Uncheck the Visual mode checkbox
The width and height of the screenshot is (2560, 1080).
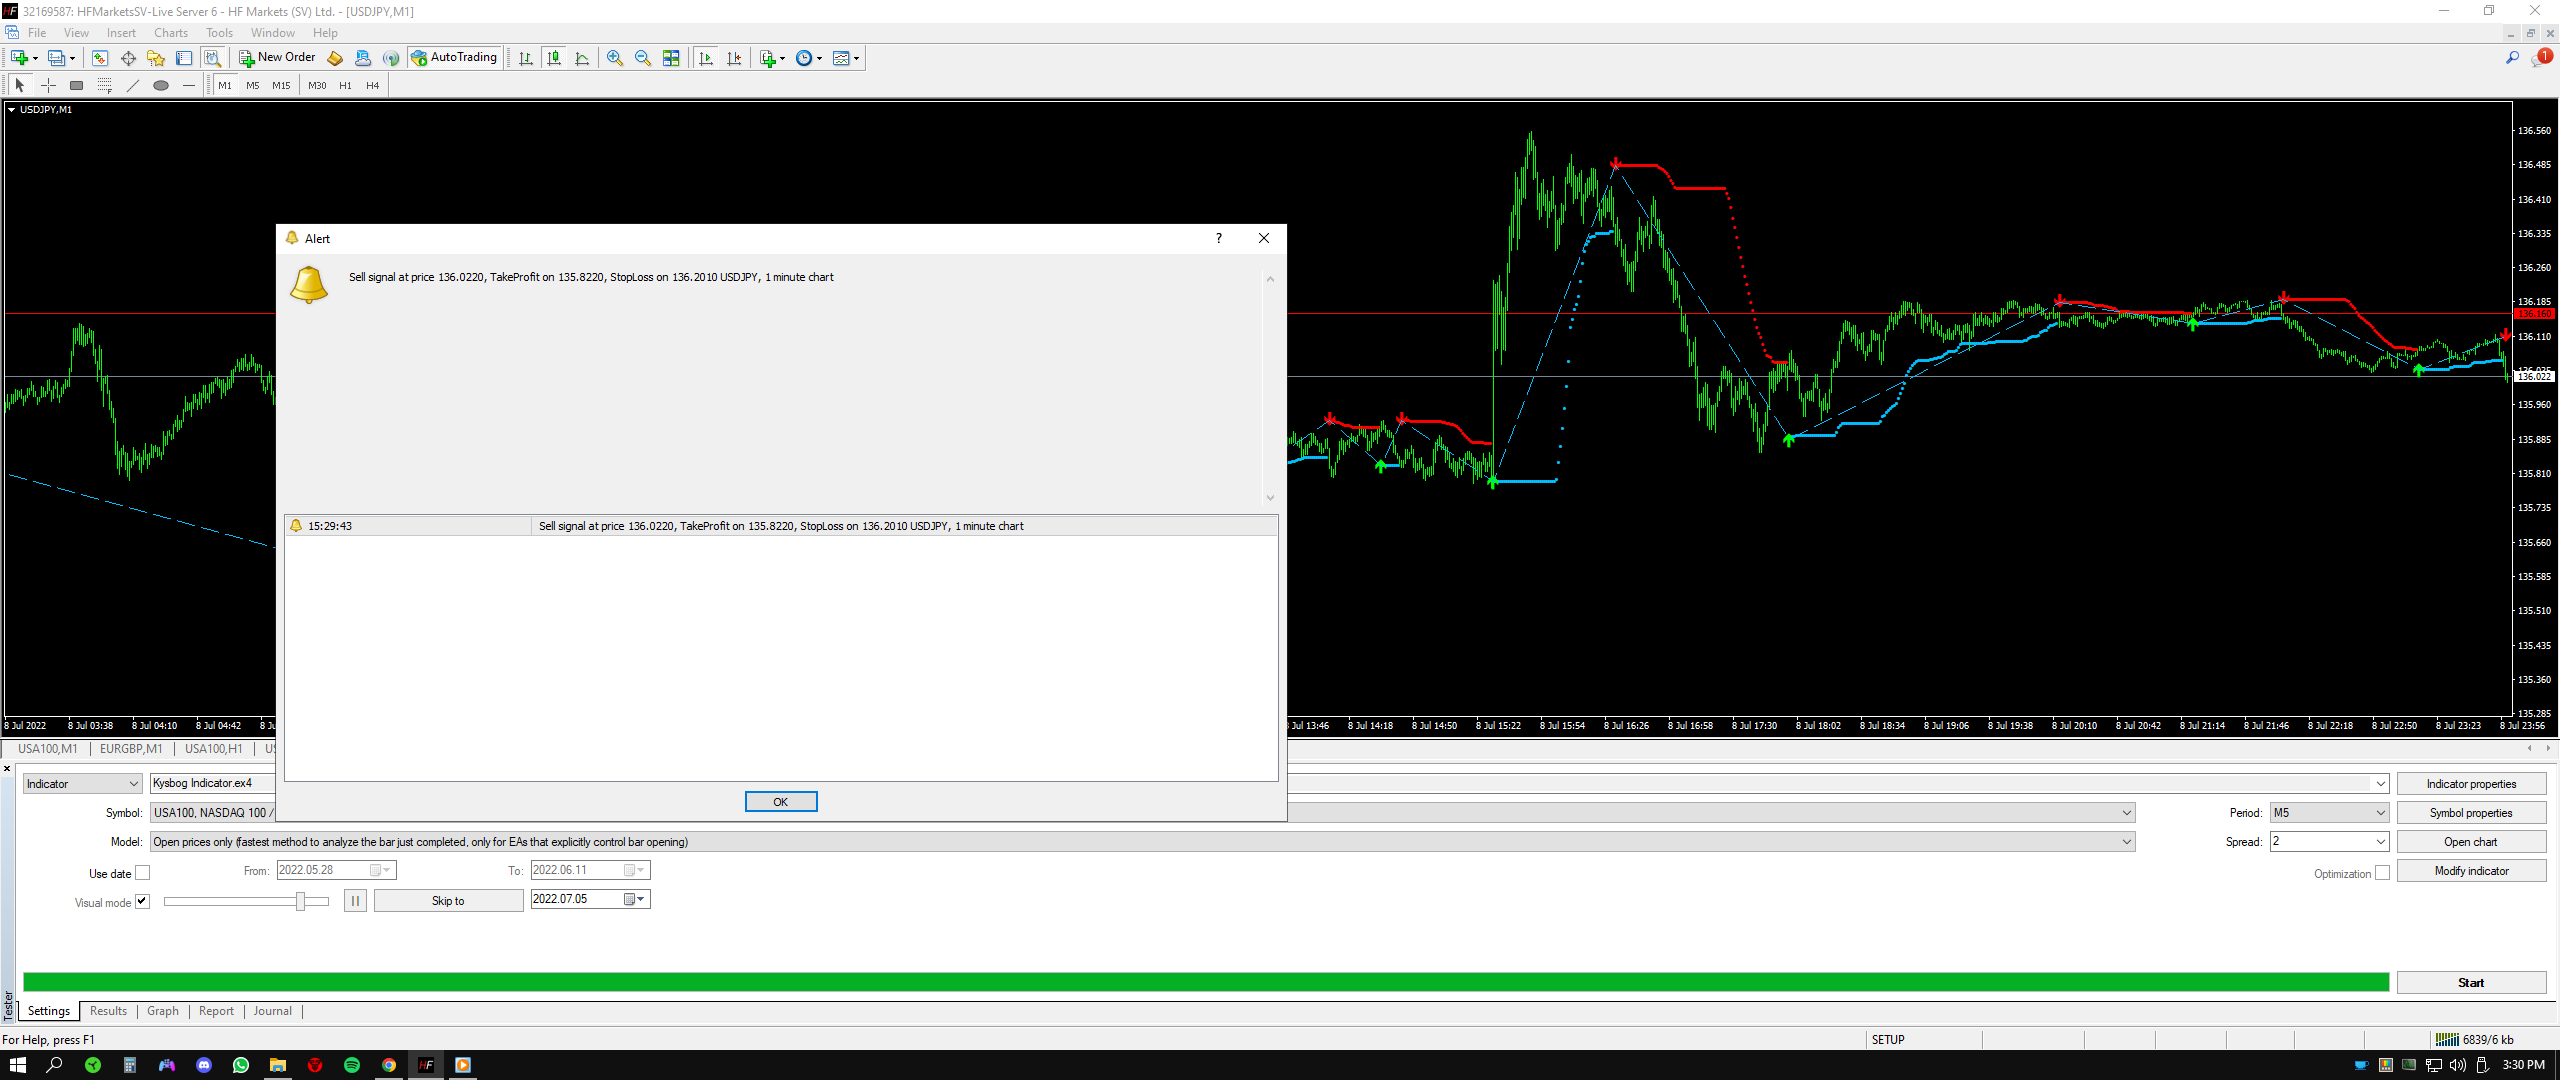(x=143, y=902)
